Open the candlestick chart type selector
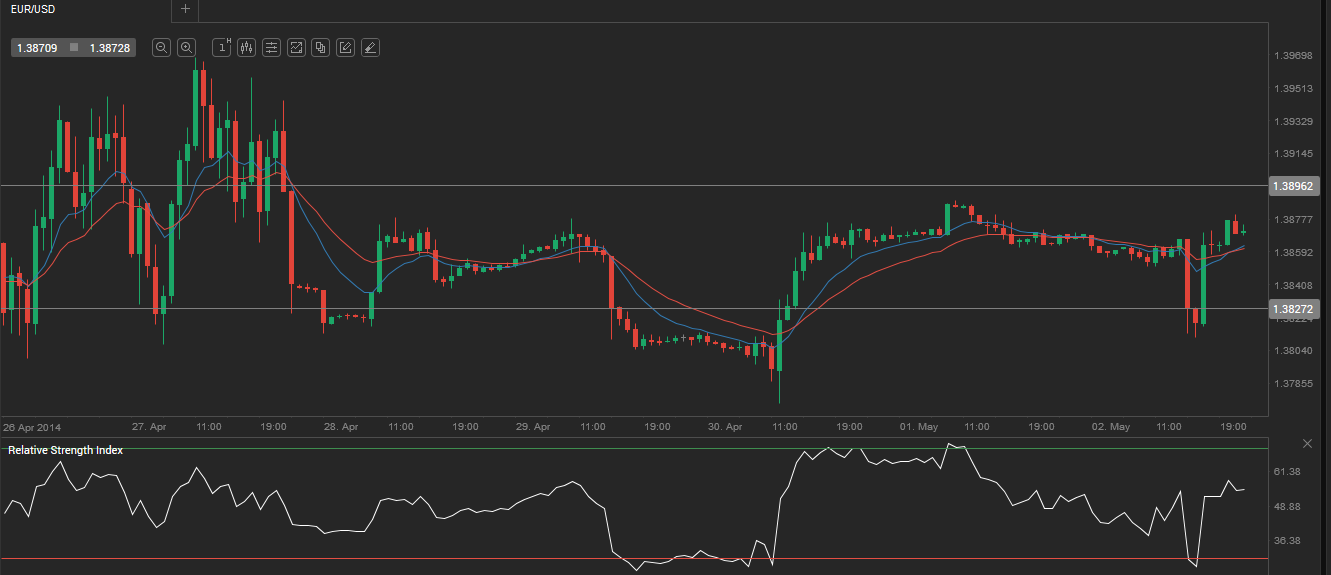 246,47
